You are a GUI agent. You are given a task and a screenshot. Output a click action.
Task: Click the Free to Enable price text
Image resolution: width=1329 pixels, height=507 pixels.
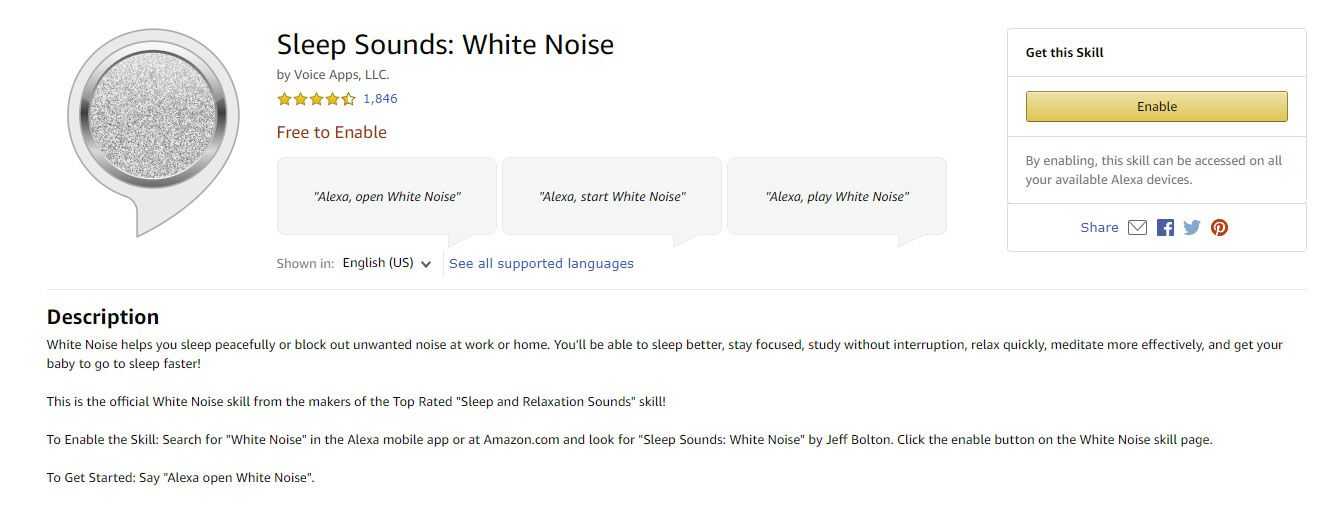331,133
